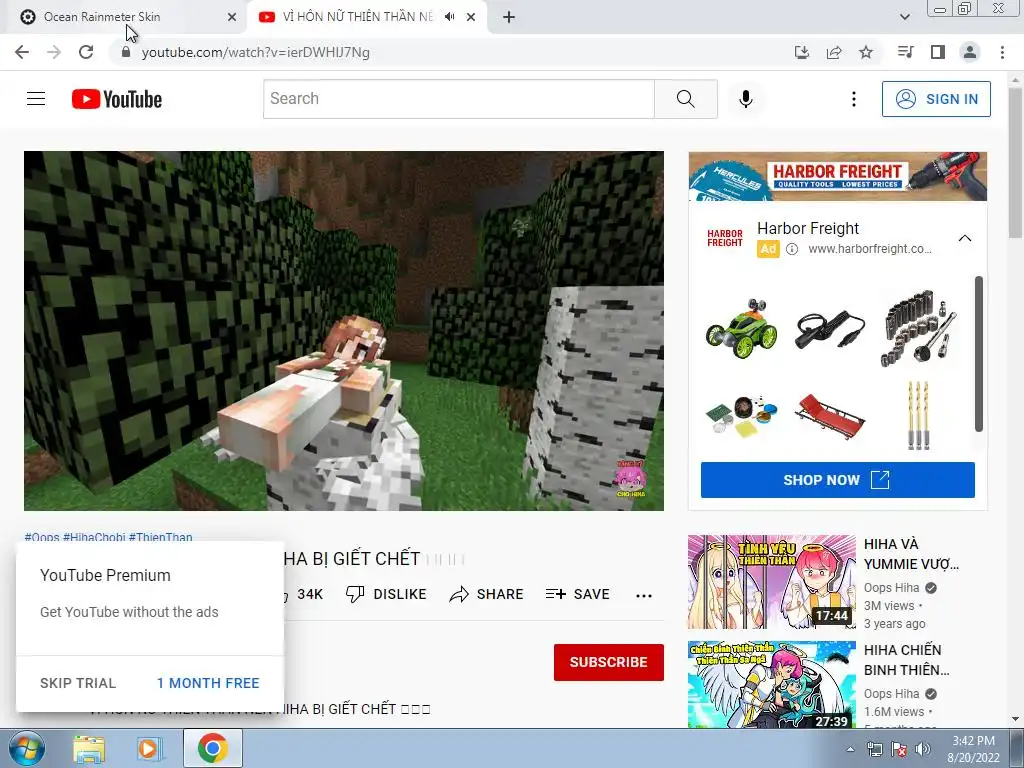The height and width of the screenshot is (768, 1024).
Task: Go back with browser back arrow
Action: coord(22,52)
